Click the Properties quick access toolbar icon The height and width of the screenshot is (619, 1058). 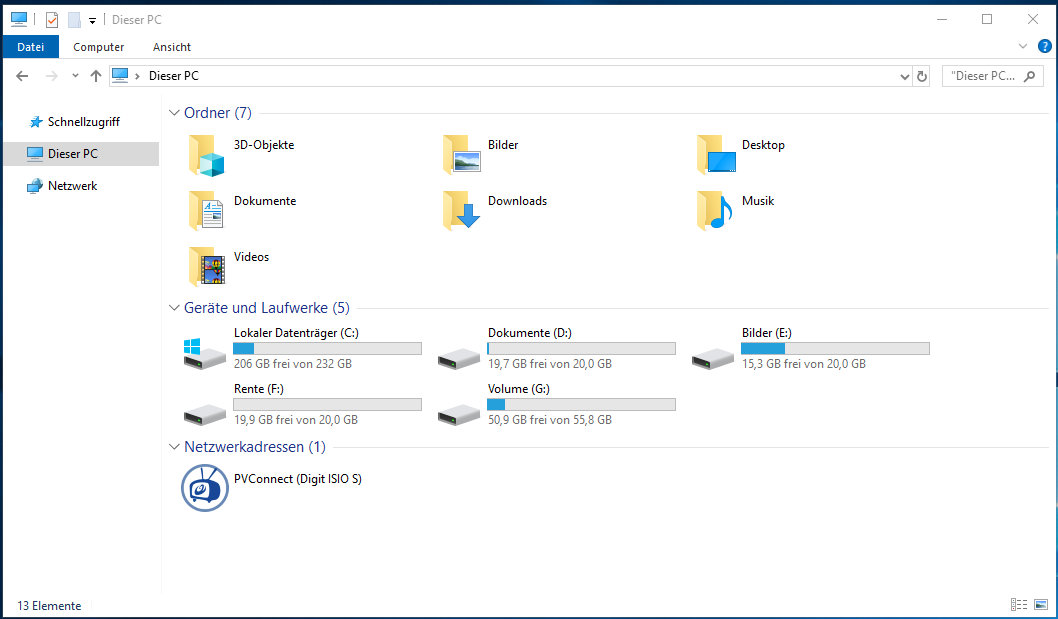(x=52, y=20)
